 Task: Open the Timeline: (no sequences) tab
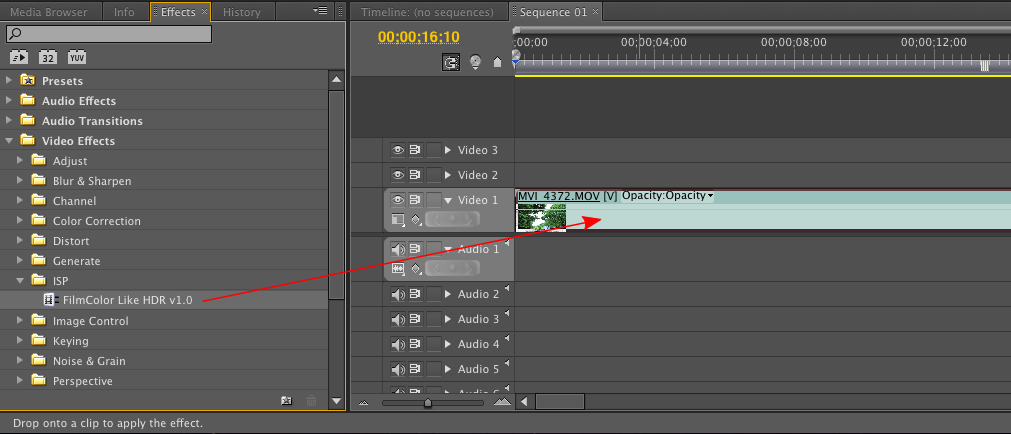tap(427, 12)
